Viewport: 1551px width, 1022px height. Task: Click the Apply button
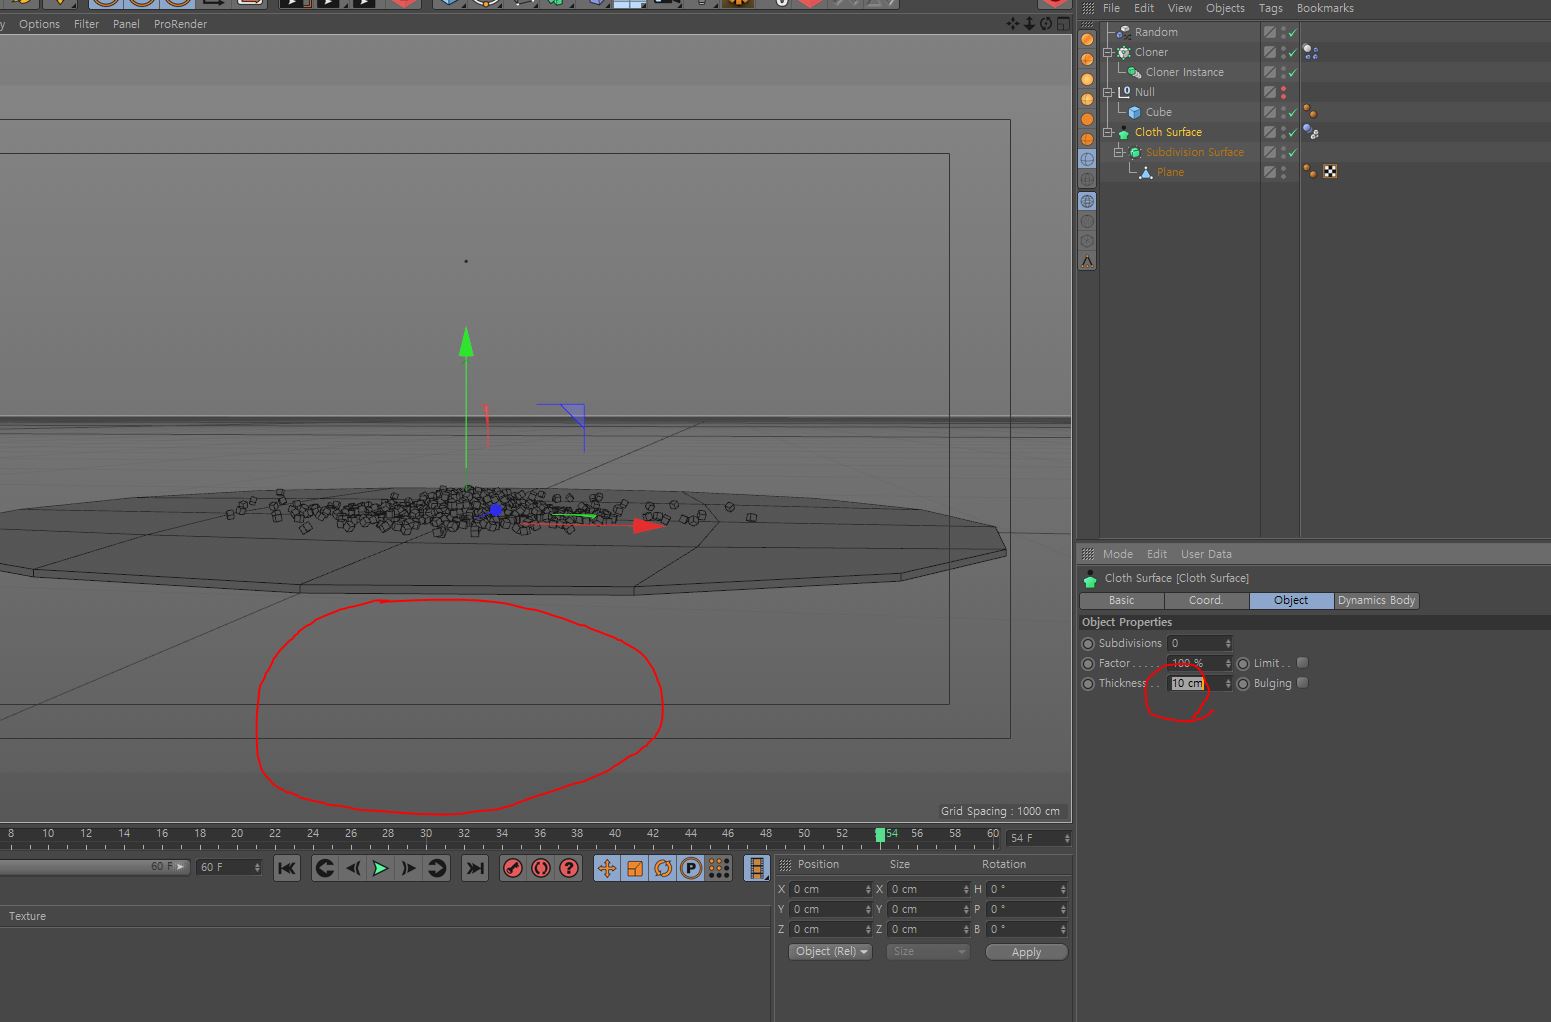point(1026,952)
